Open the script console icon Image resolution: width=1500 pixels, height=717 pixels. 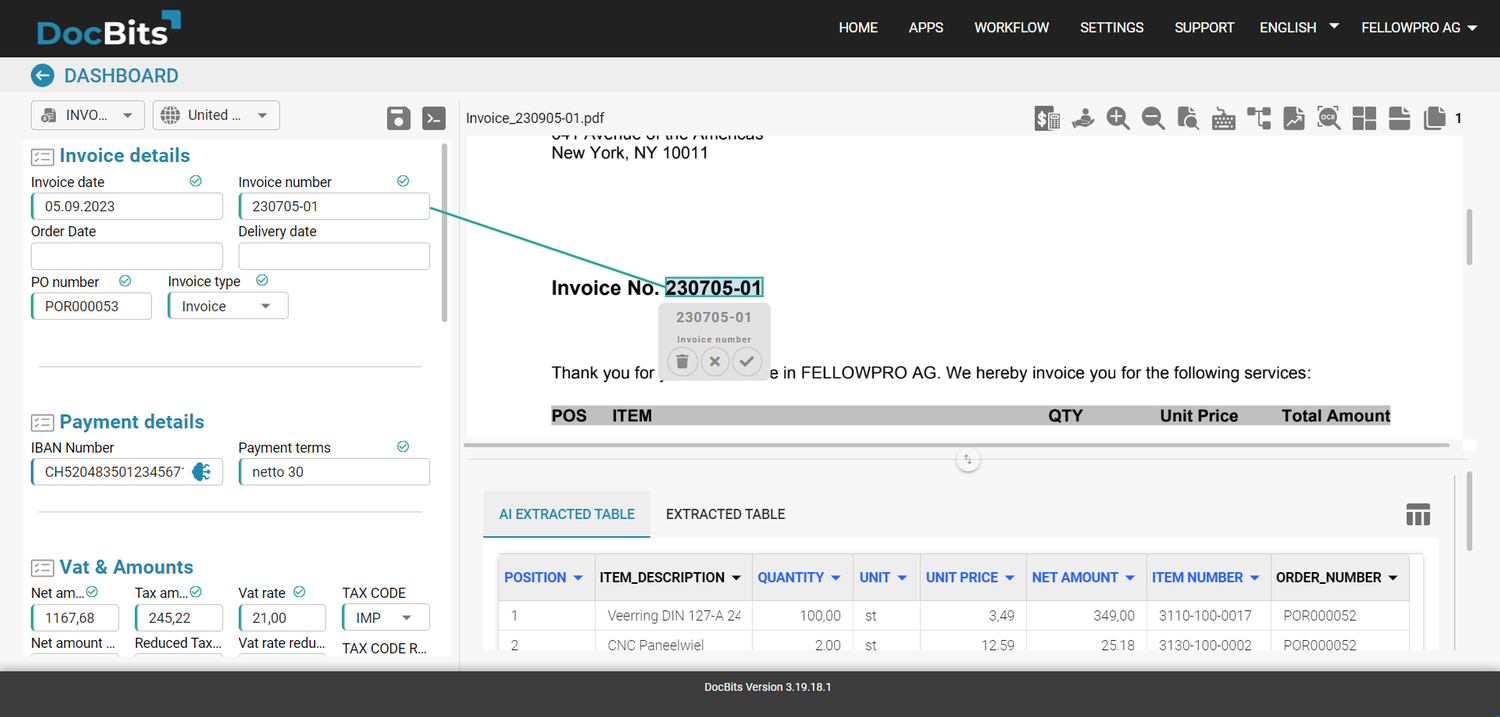(x=433, y=118)
